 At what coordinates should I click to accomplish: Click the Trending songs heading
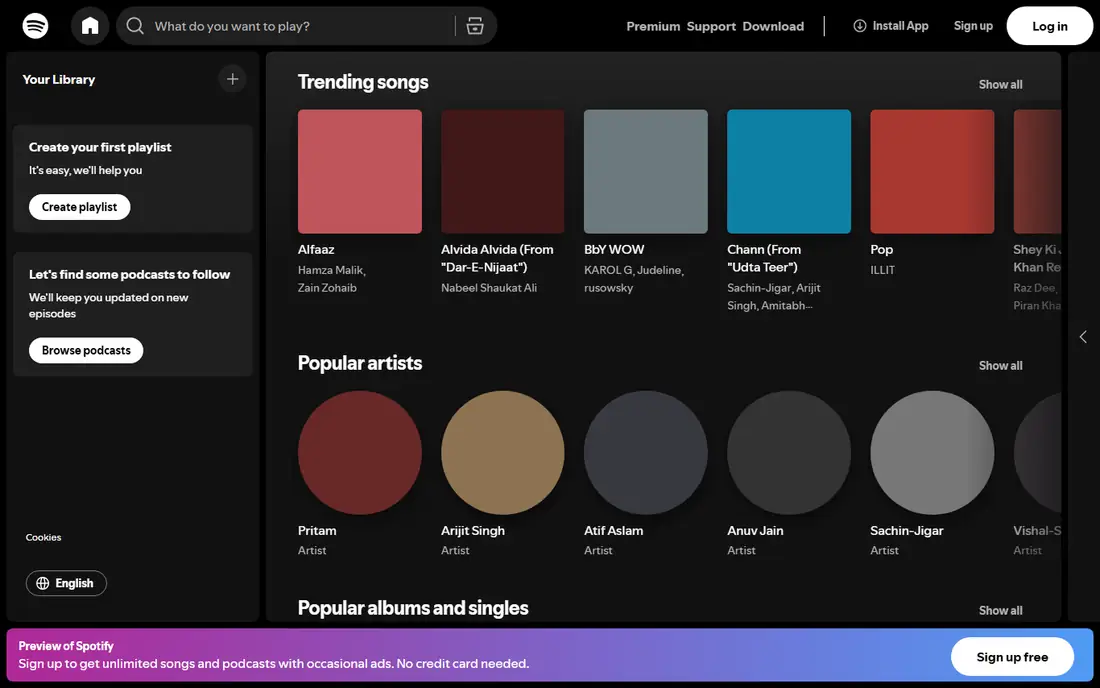(x=363, y=82)
